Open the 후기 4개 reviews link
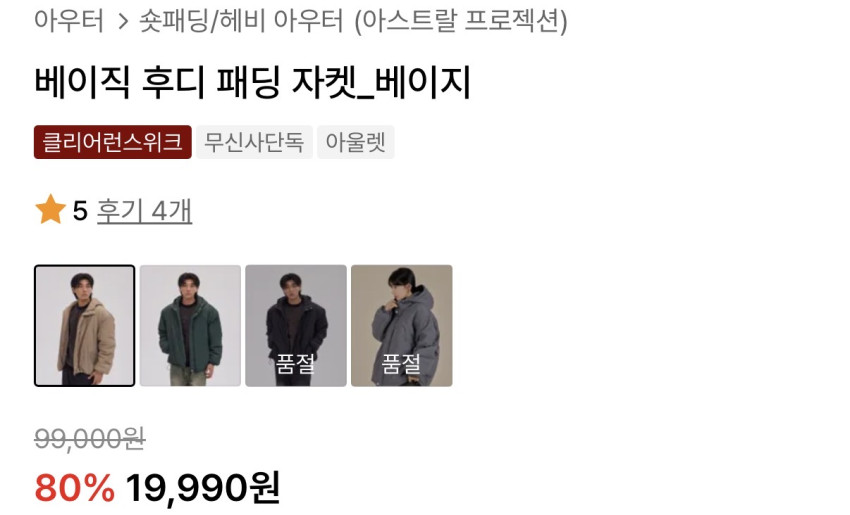Viewport: 850px width, 515px height. click(144, 211)
